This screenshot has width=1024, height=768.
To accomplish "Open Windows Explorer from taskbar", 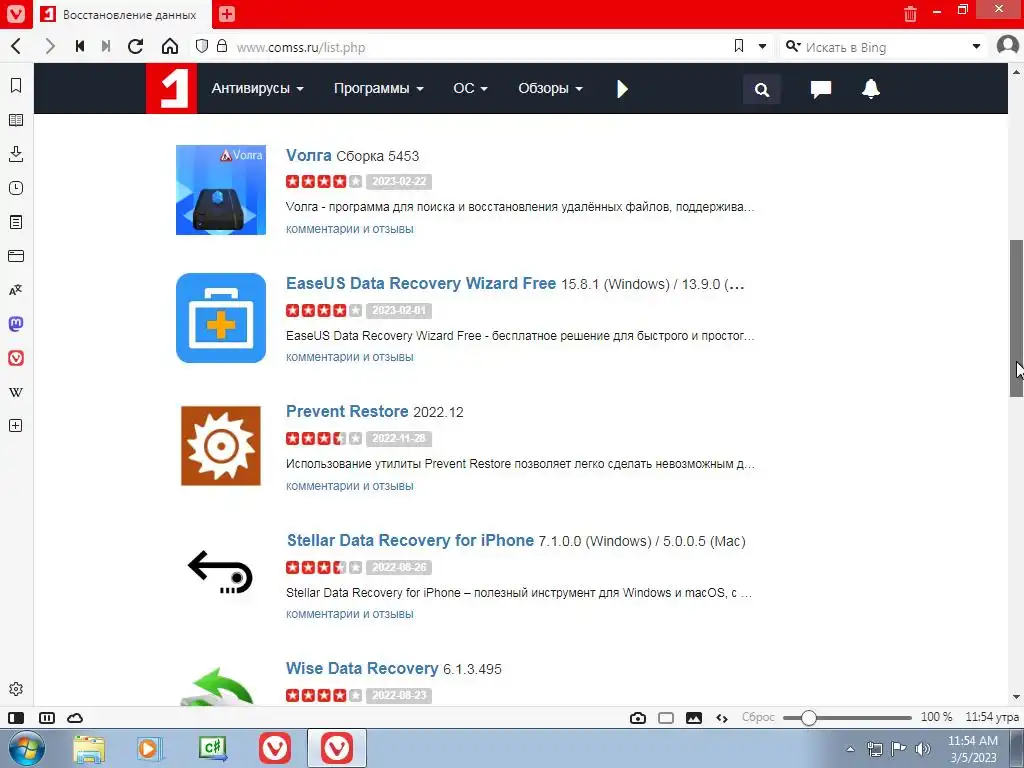I will [89, 749].
